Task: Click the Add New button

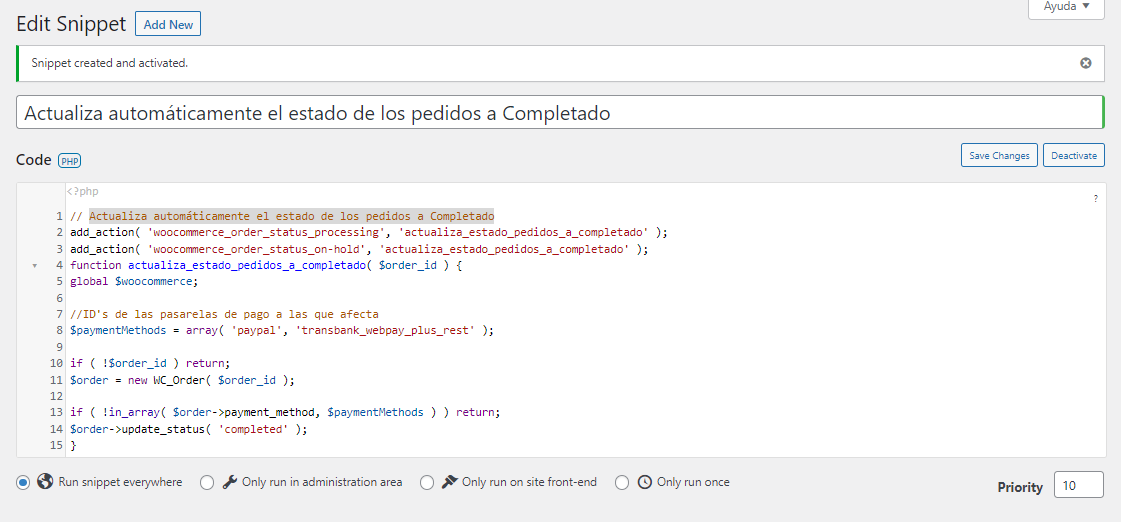Action: click(x=168, y=24)
